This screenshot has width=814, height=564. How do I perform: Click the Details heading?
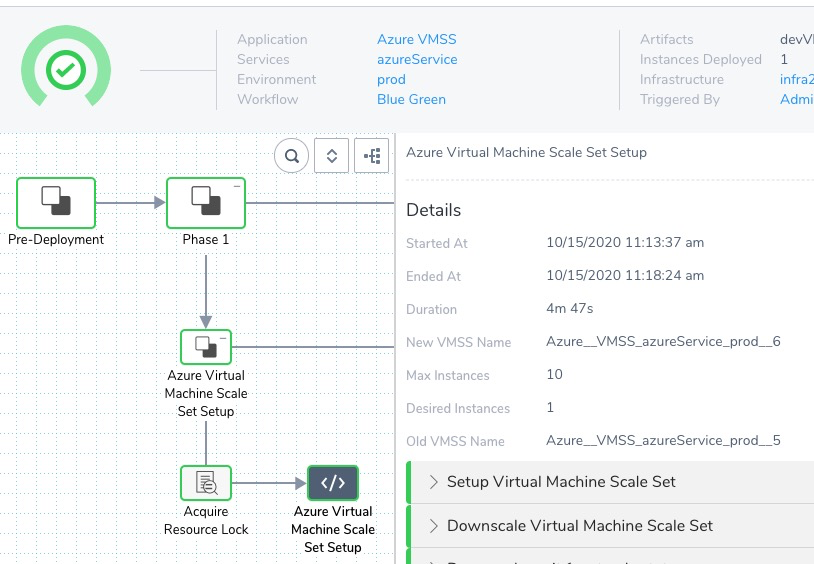coord(433,210)
